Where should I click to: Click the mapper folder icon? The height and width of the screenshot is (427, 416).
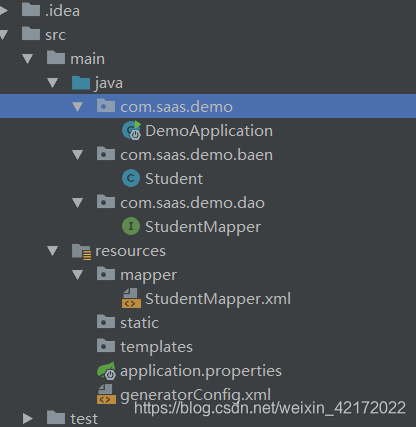(106, 274)
